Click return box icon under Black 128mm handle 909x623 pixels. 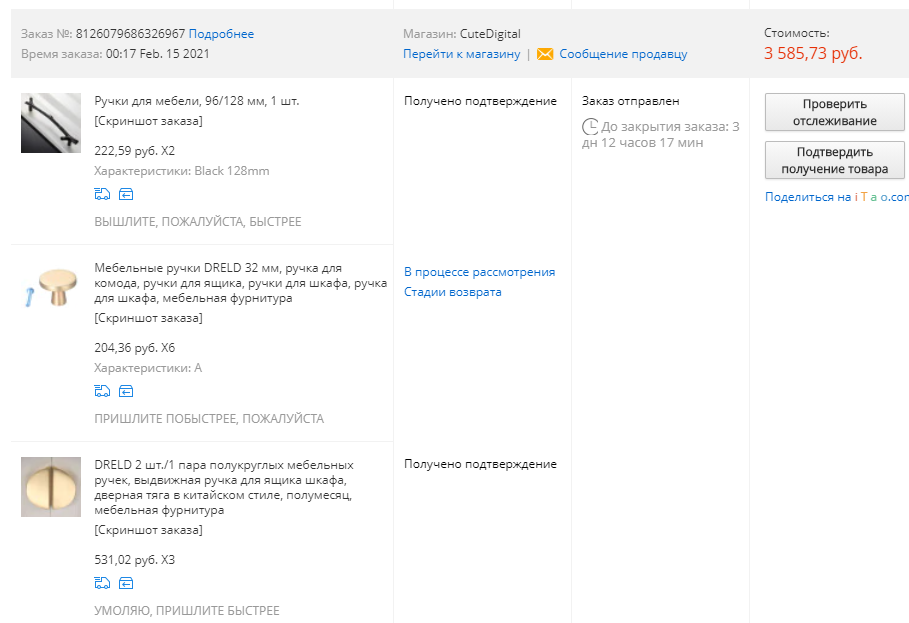tap(126, 194)
